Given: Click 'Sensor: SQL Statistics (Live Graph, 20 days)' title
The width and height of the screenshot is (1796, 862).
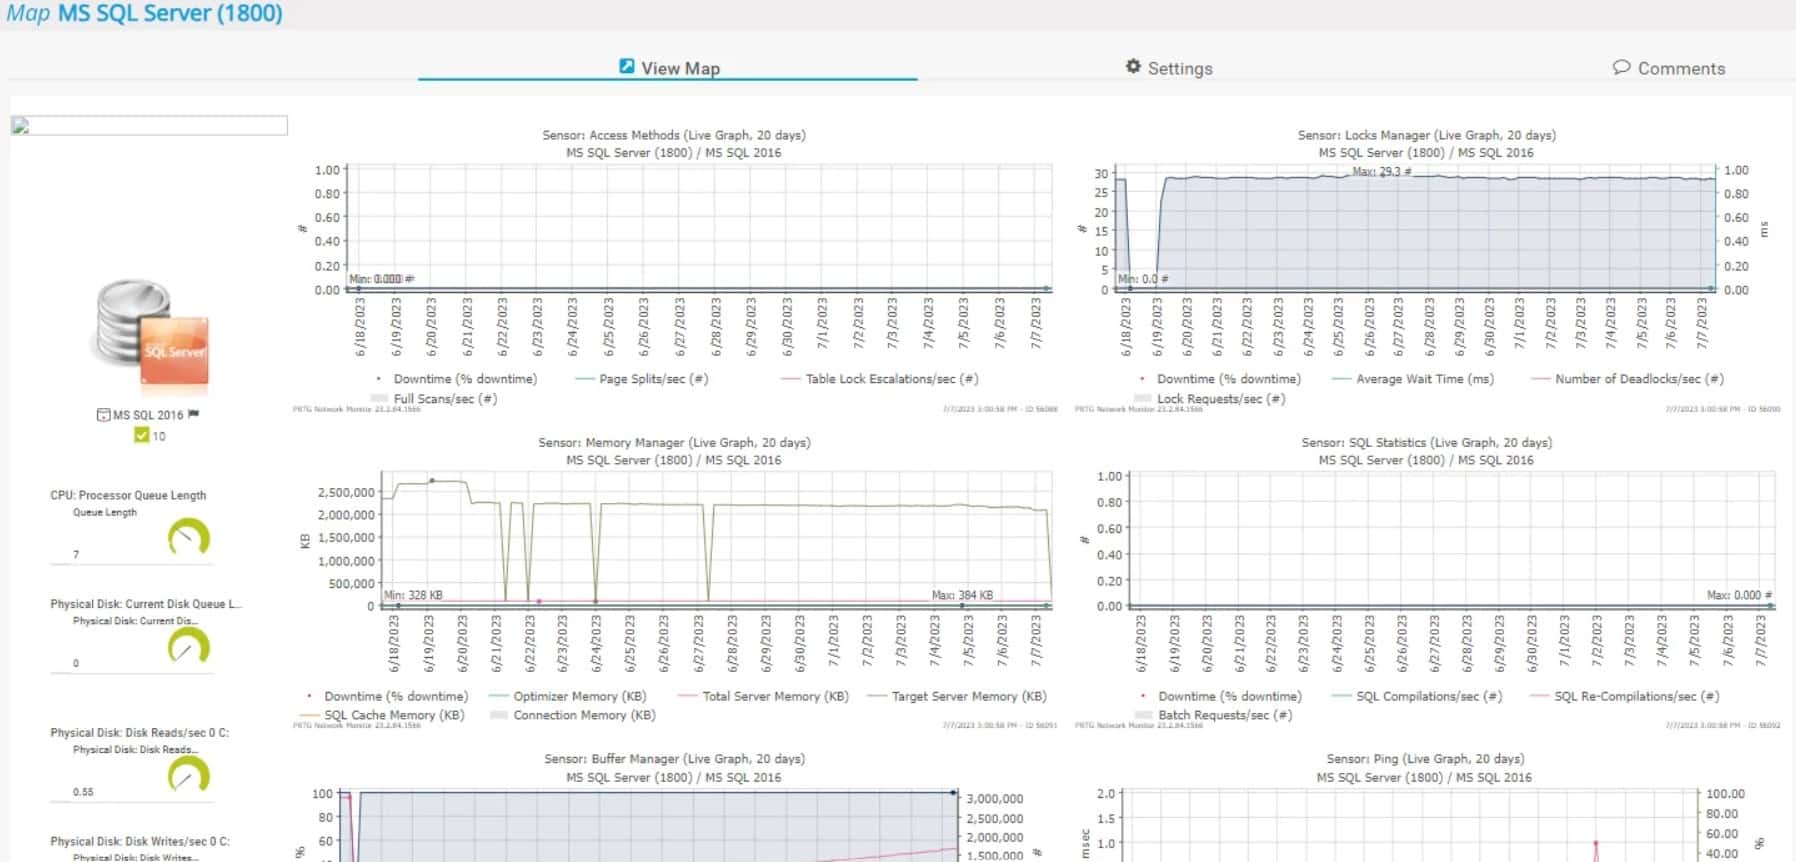Looking at the screenshot, I should coord(1427,442).
